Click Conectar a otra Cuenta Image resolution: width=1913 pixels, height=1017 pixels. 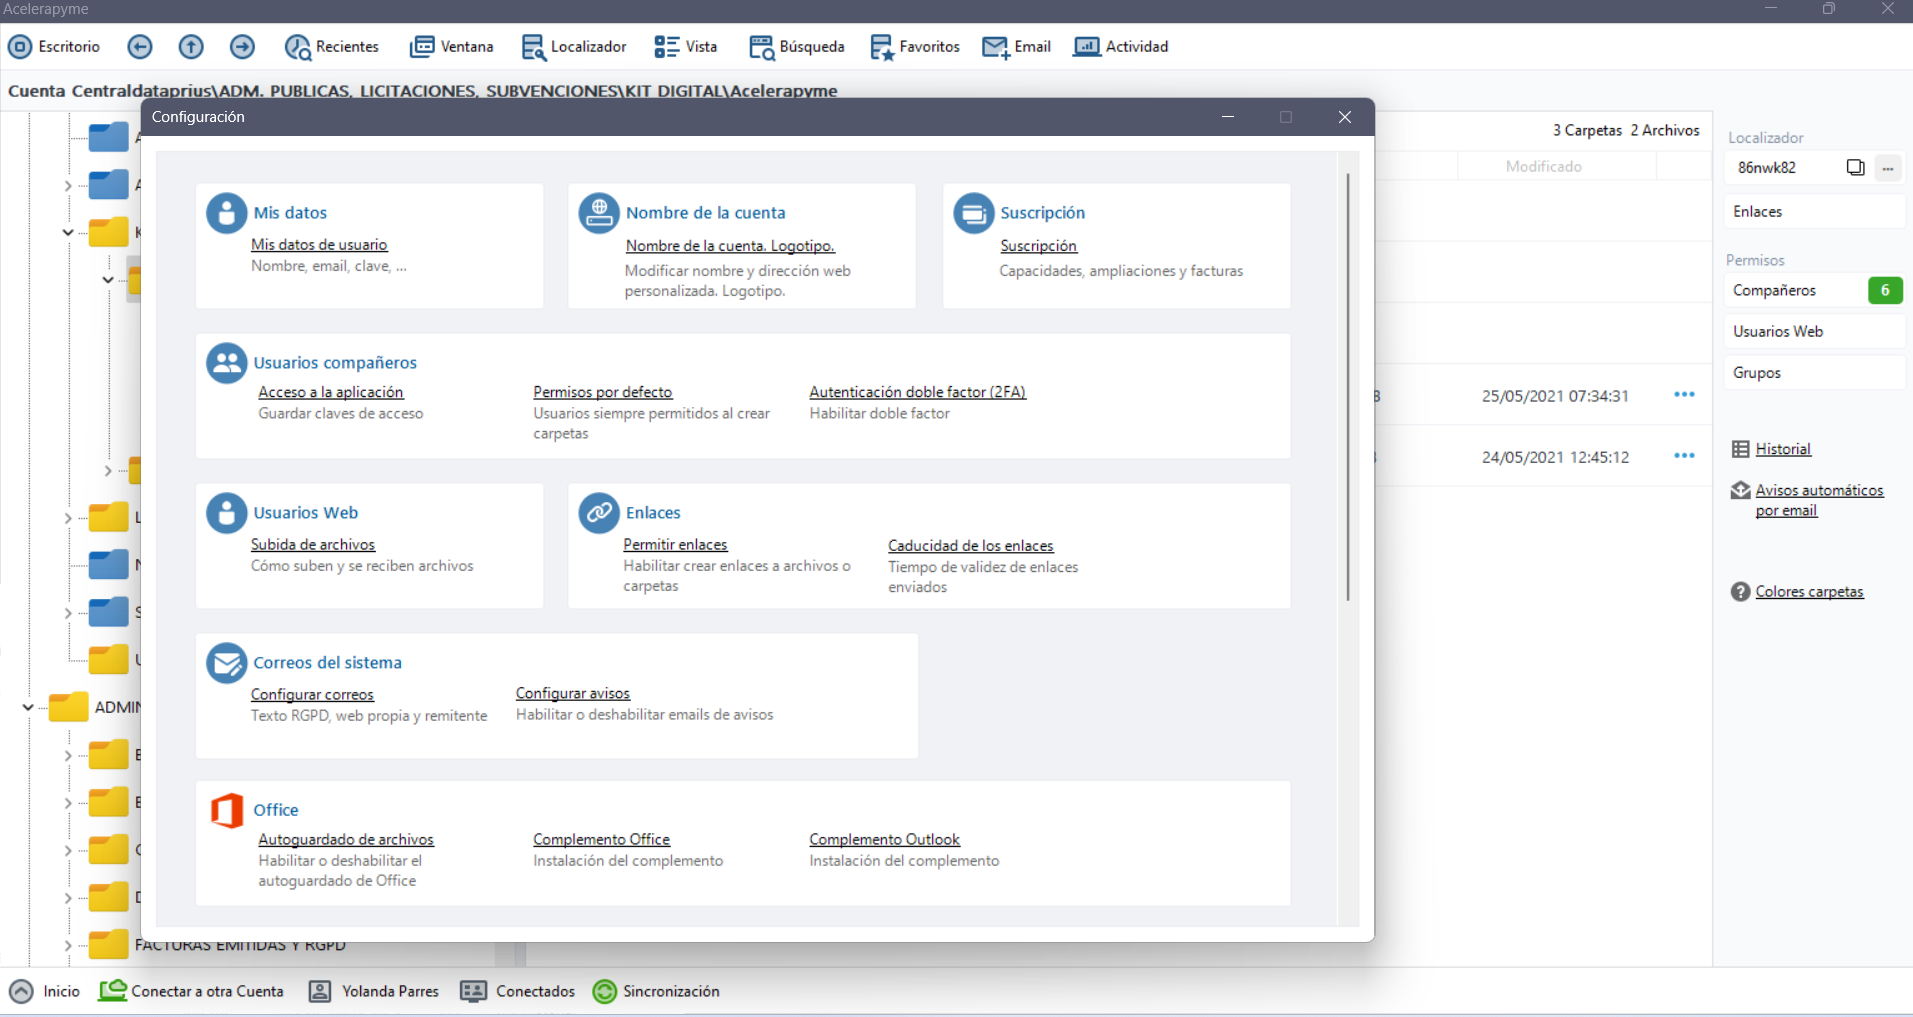tap(191, 992)
